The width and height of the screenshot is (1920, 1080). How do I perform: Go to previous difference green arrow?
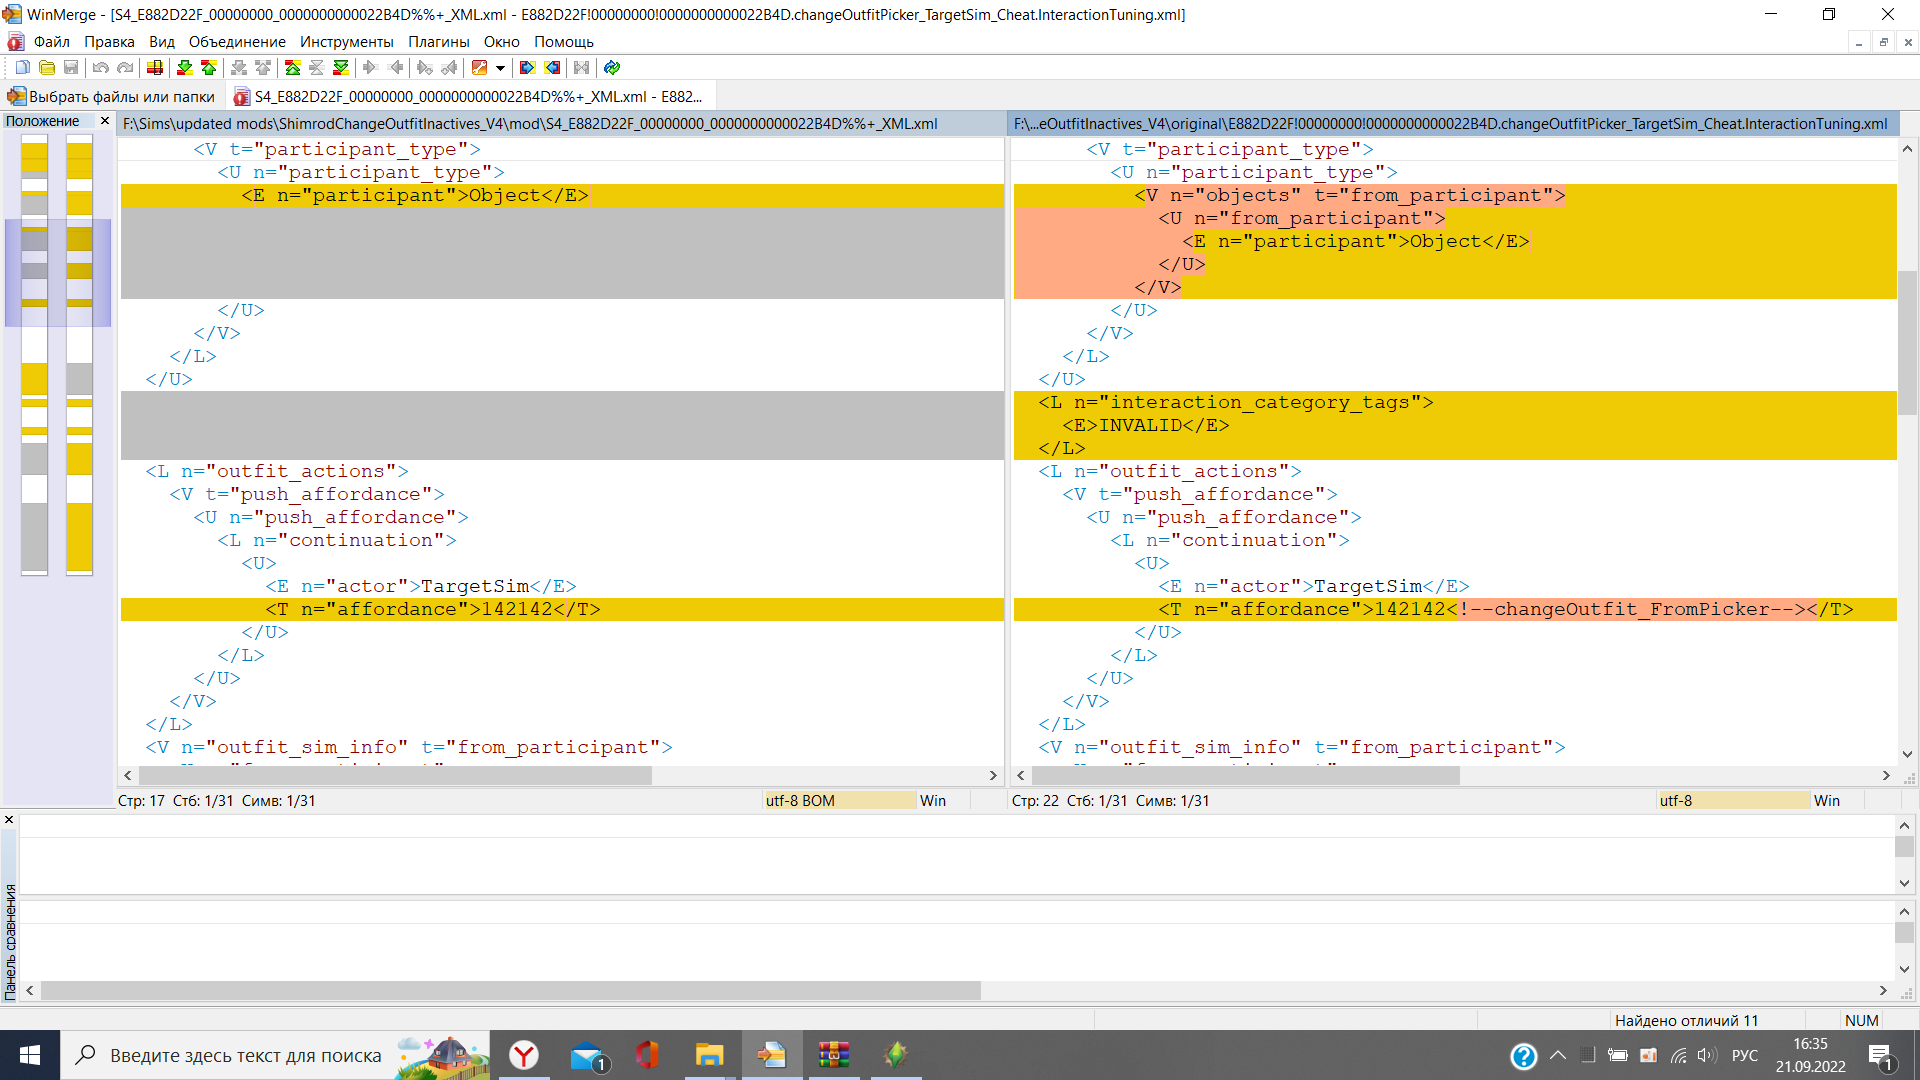208,68
